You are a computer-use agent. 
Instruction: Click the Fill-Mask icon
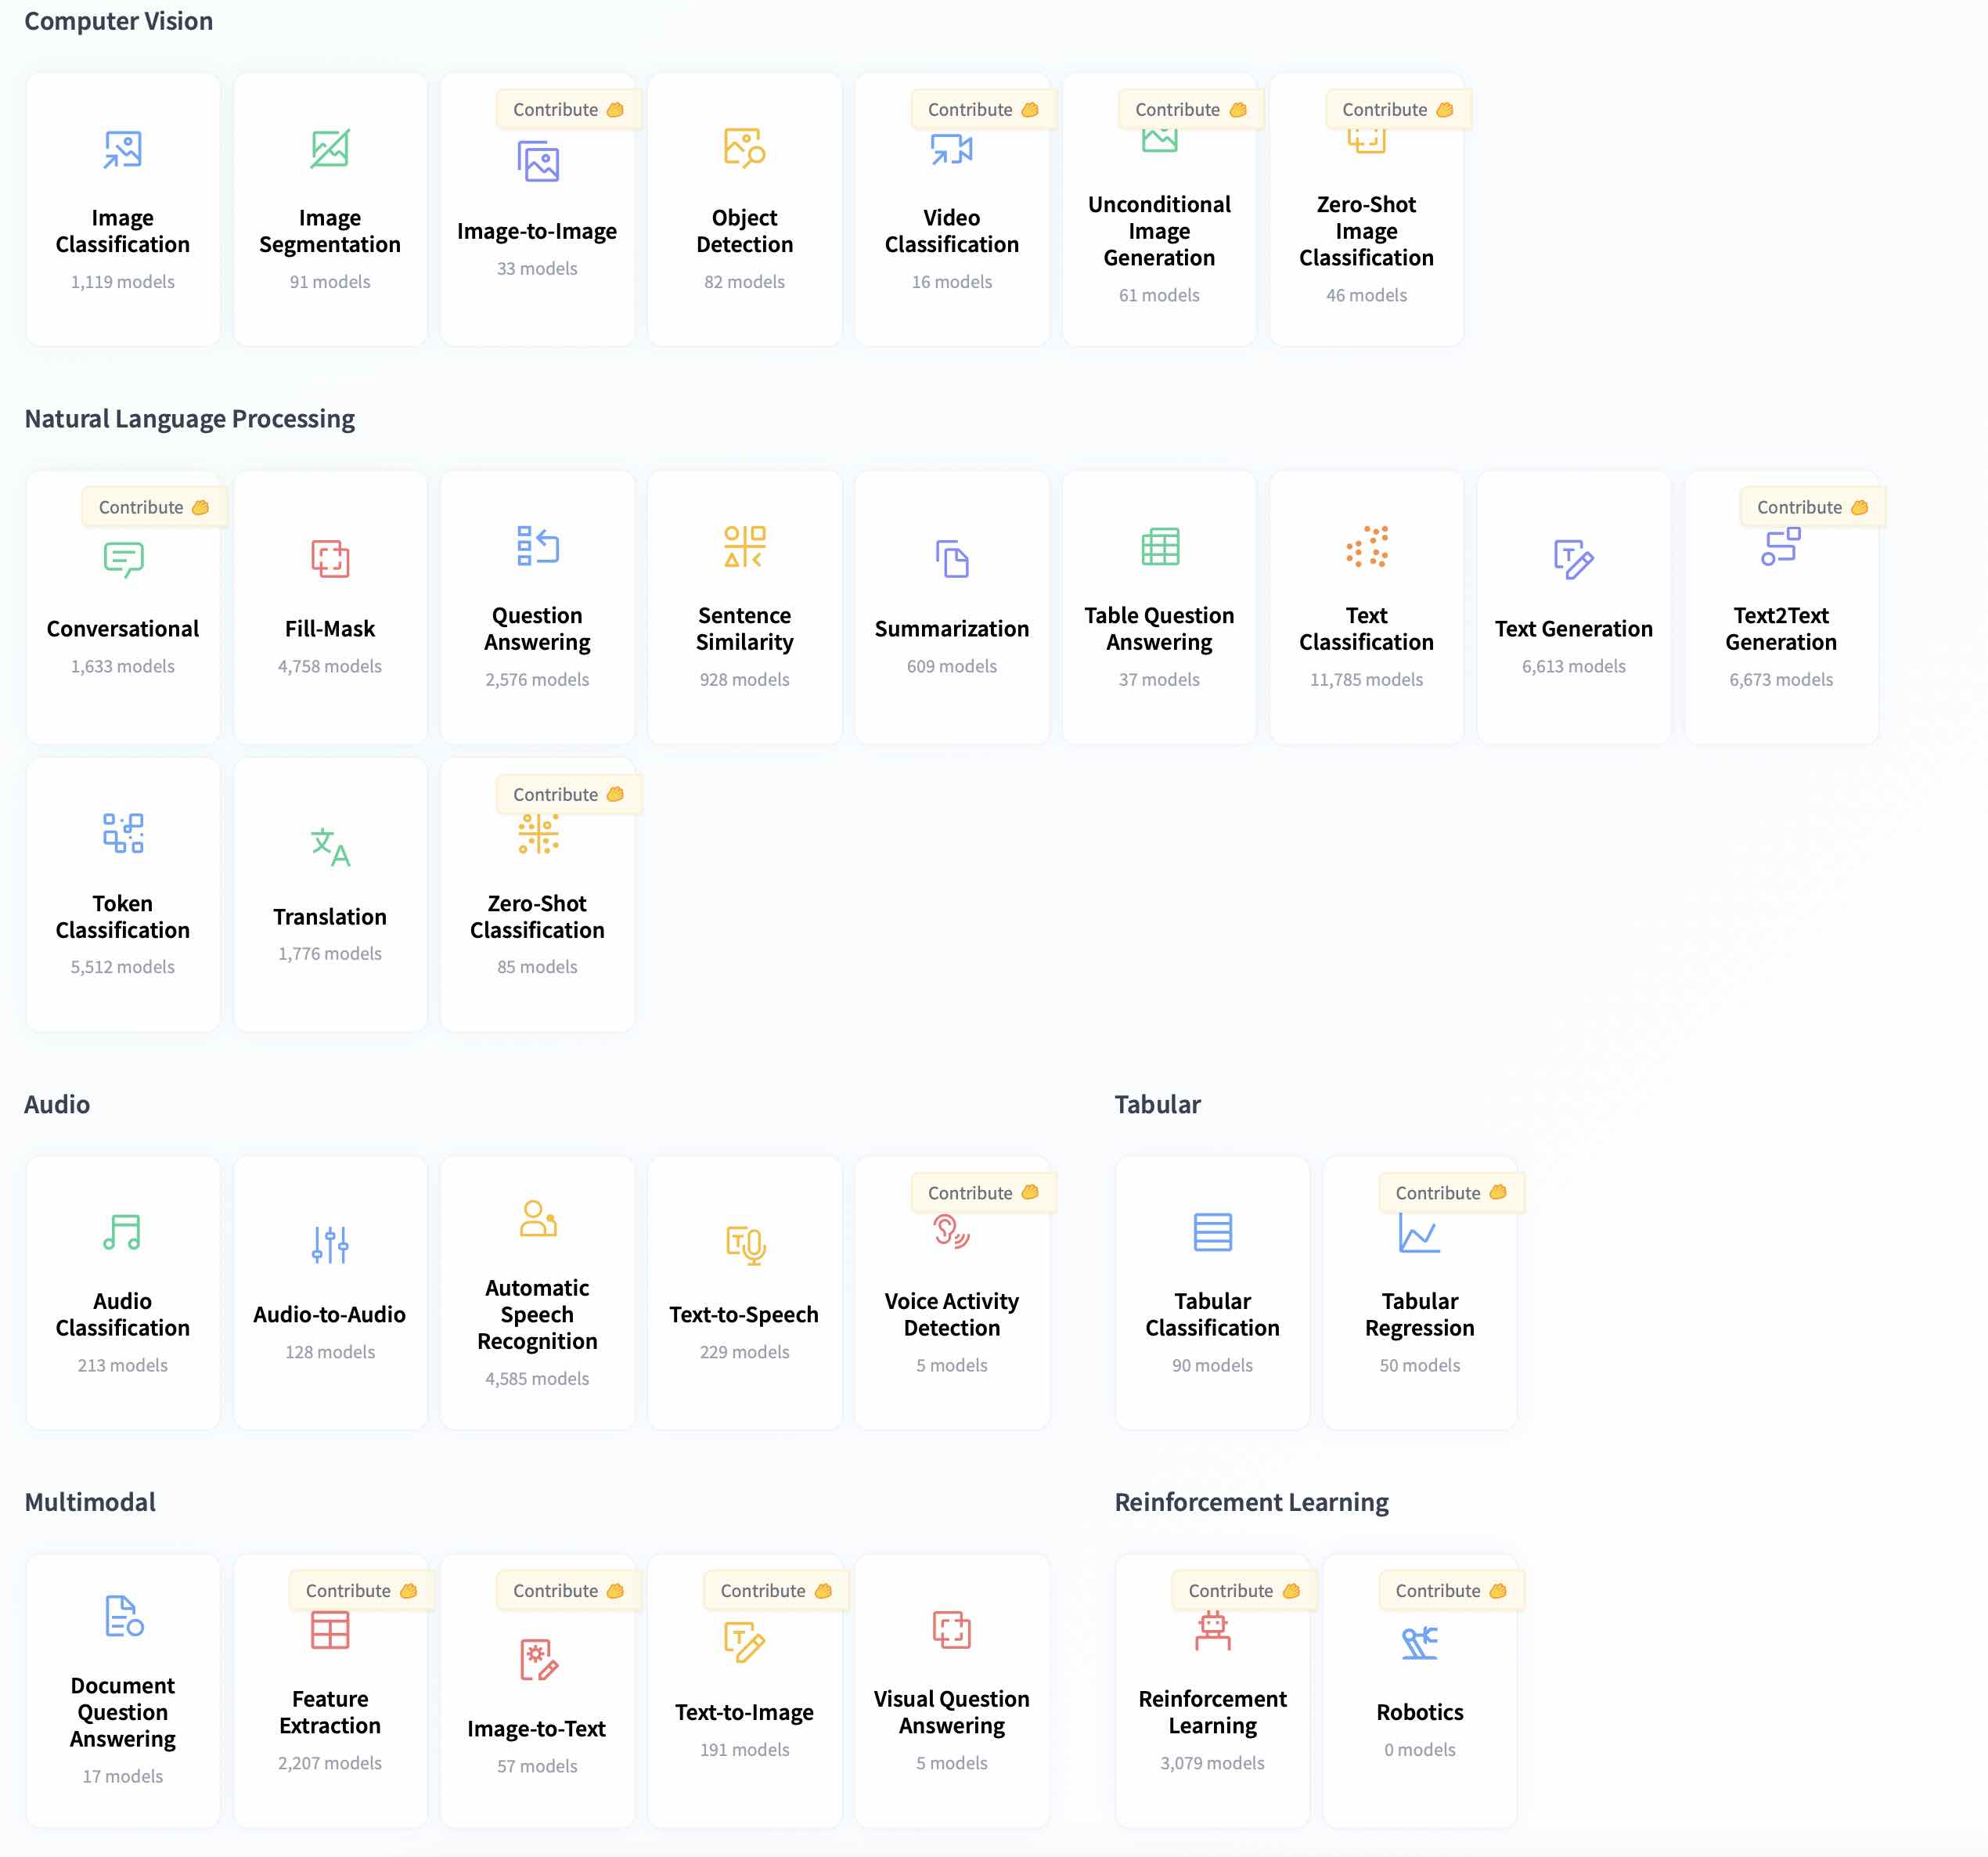330,558
